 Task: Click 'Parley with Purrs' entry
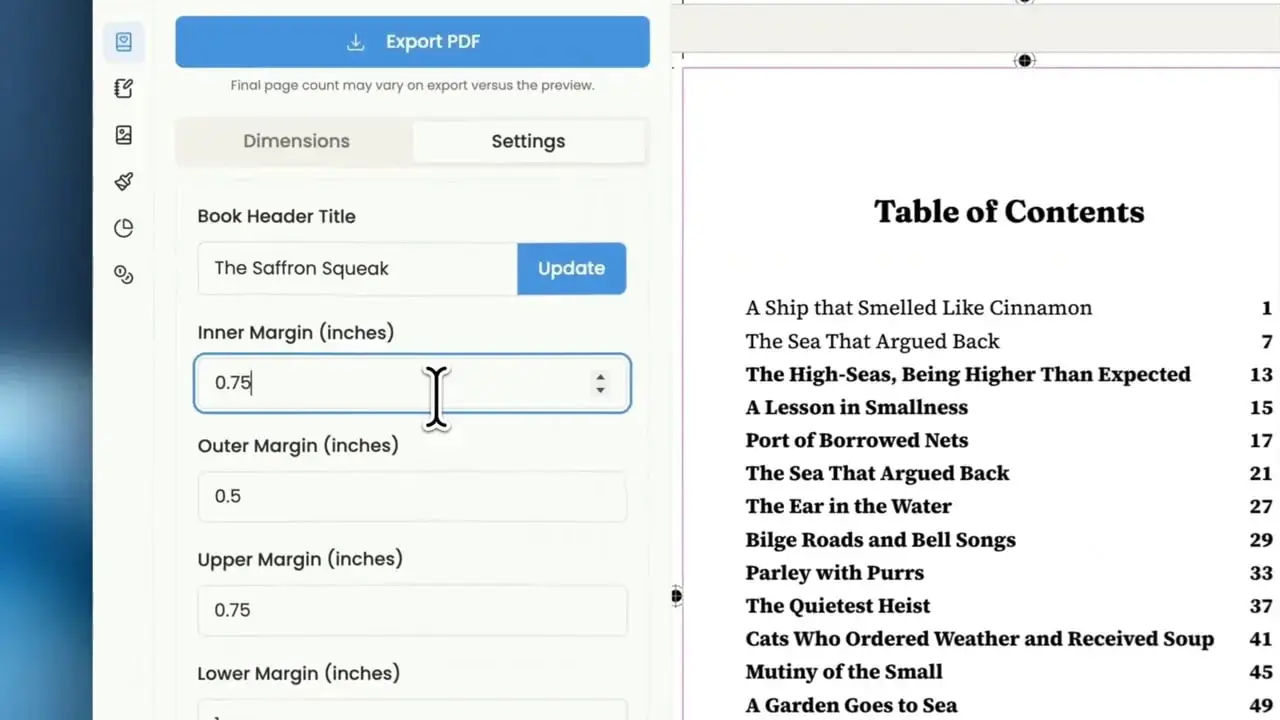coord(834,572)
